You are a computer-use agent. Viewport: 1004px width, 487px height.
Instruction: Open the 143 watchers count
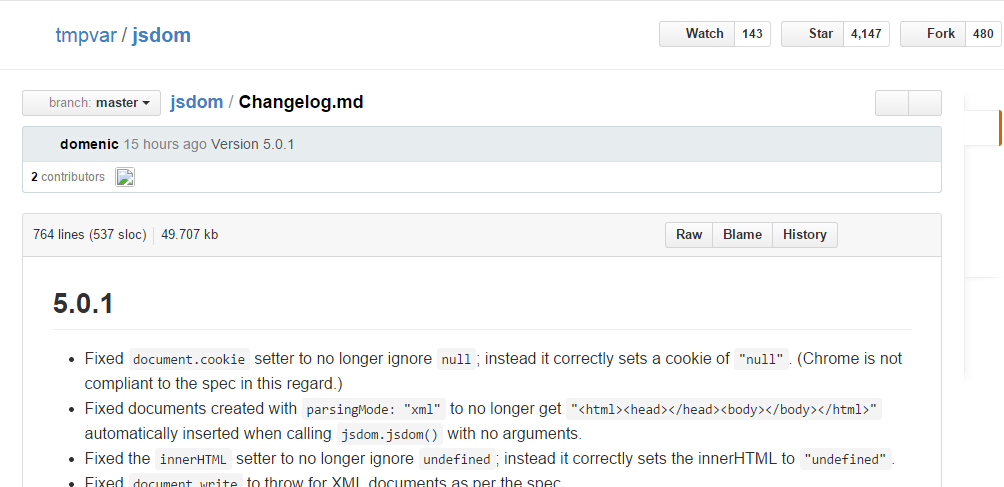click(753, 34)
